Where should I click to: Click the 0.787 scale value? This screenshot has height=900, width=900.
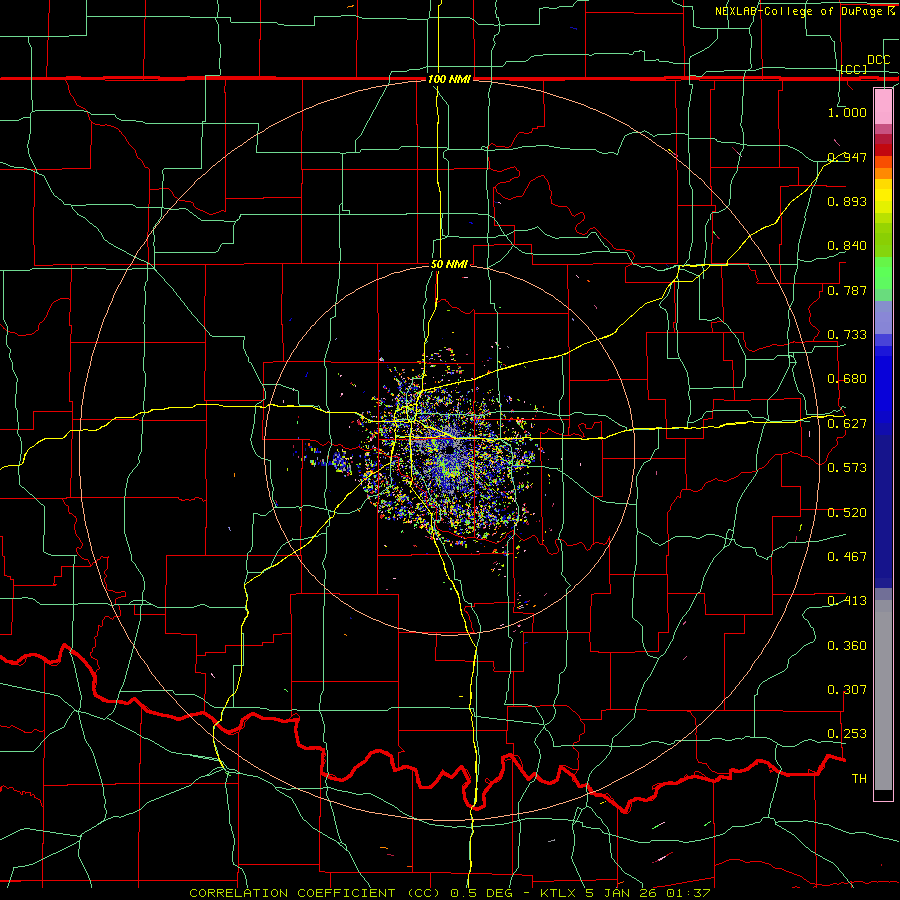(847, 290)
